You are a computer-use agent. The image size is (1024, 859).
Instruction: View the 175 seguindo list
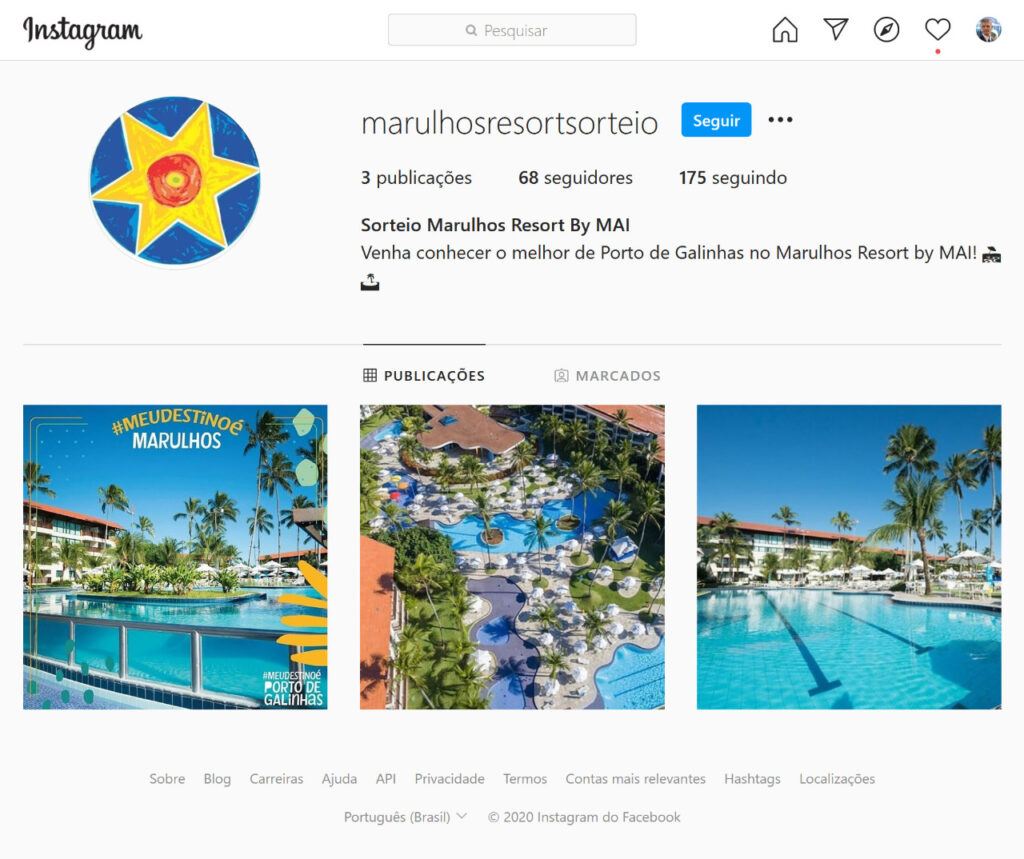click(733, 178)
